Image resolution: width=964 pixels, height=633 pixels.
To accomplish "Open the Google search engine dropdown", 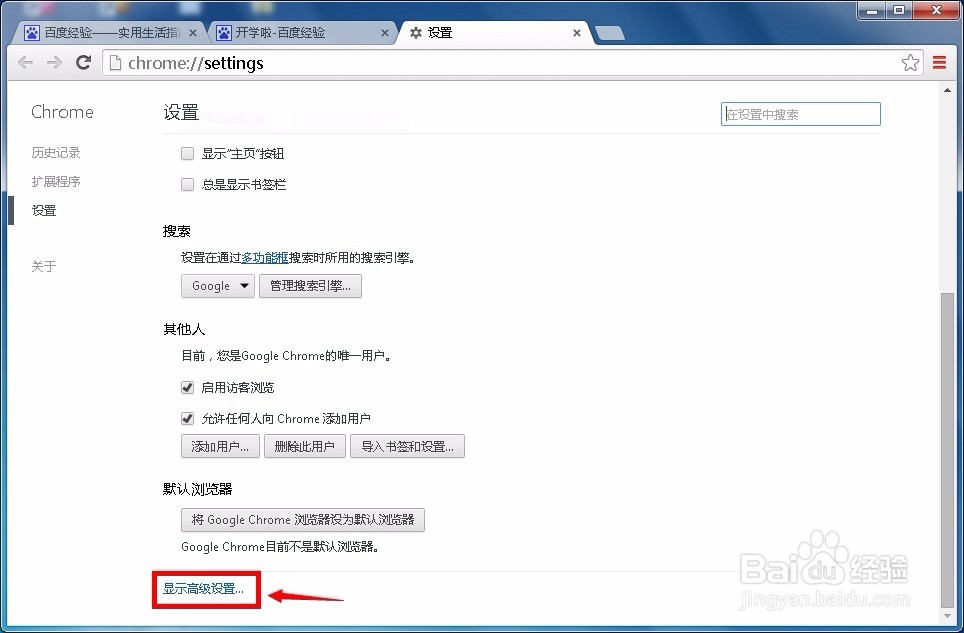I will [218, 286].
